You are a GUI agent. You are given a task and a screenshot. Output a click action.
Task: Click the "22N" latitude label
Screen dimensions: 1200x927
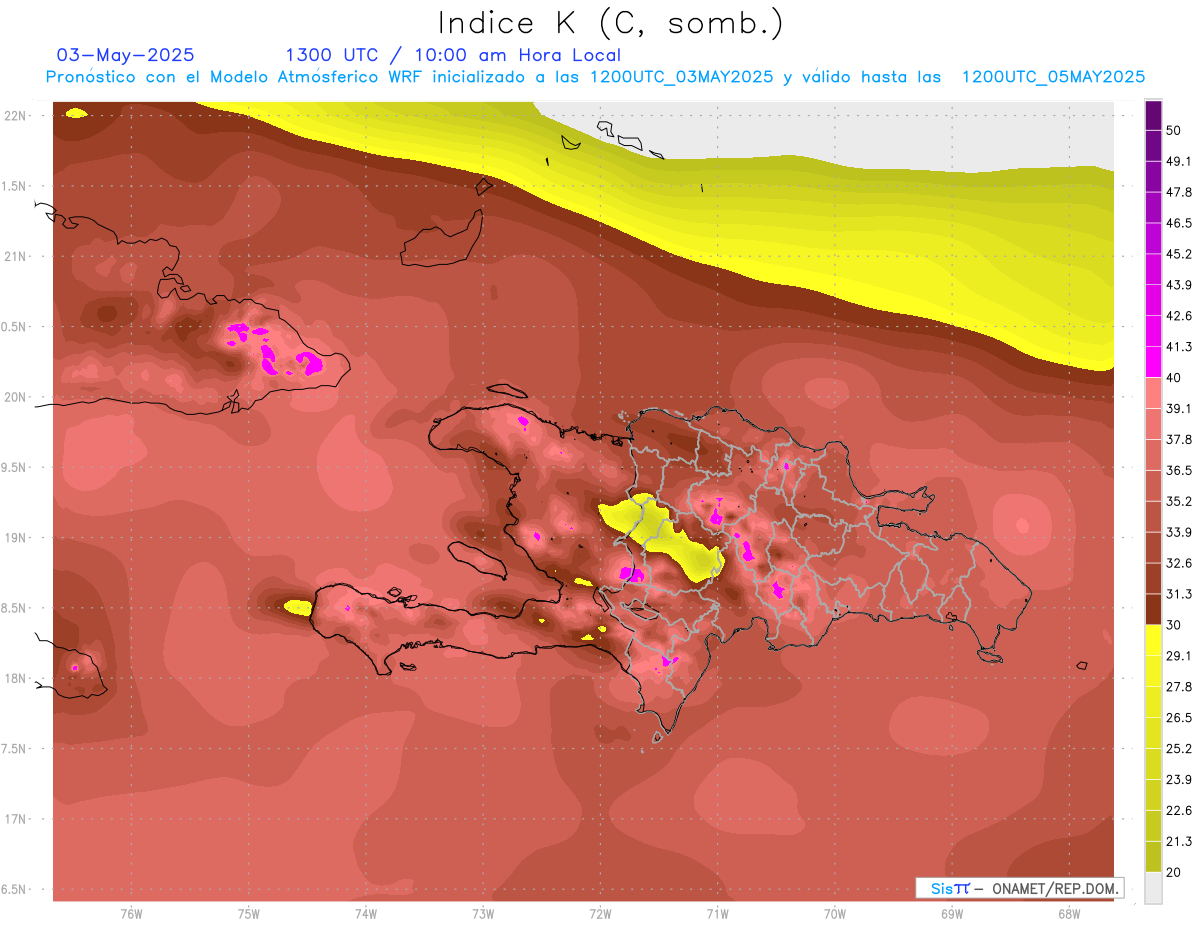point(16,115)
